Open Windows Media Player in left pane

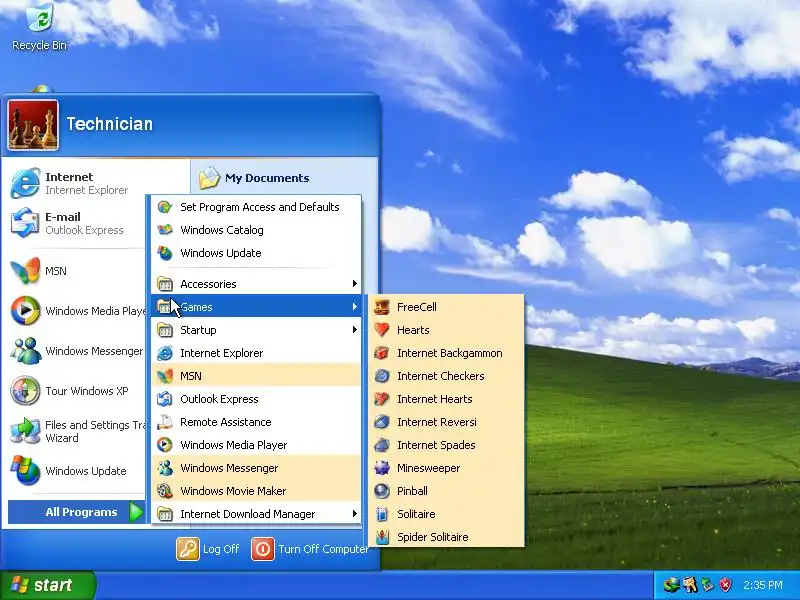tap(78, 311)
